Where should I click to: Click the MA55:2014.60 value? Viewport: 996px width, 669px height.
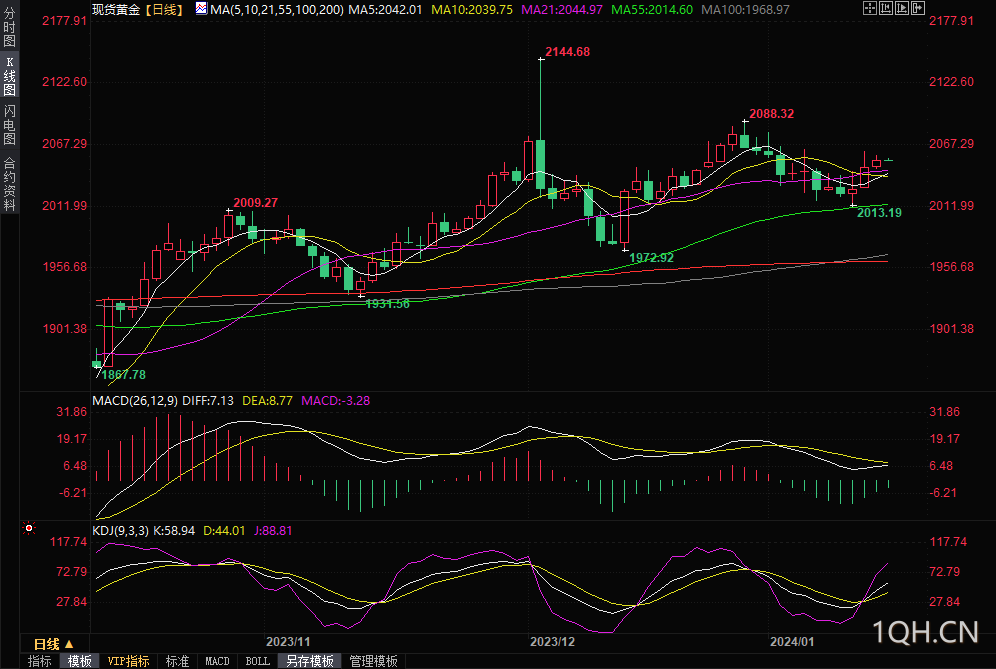pos(652,10)
